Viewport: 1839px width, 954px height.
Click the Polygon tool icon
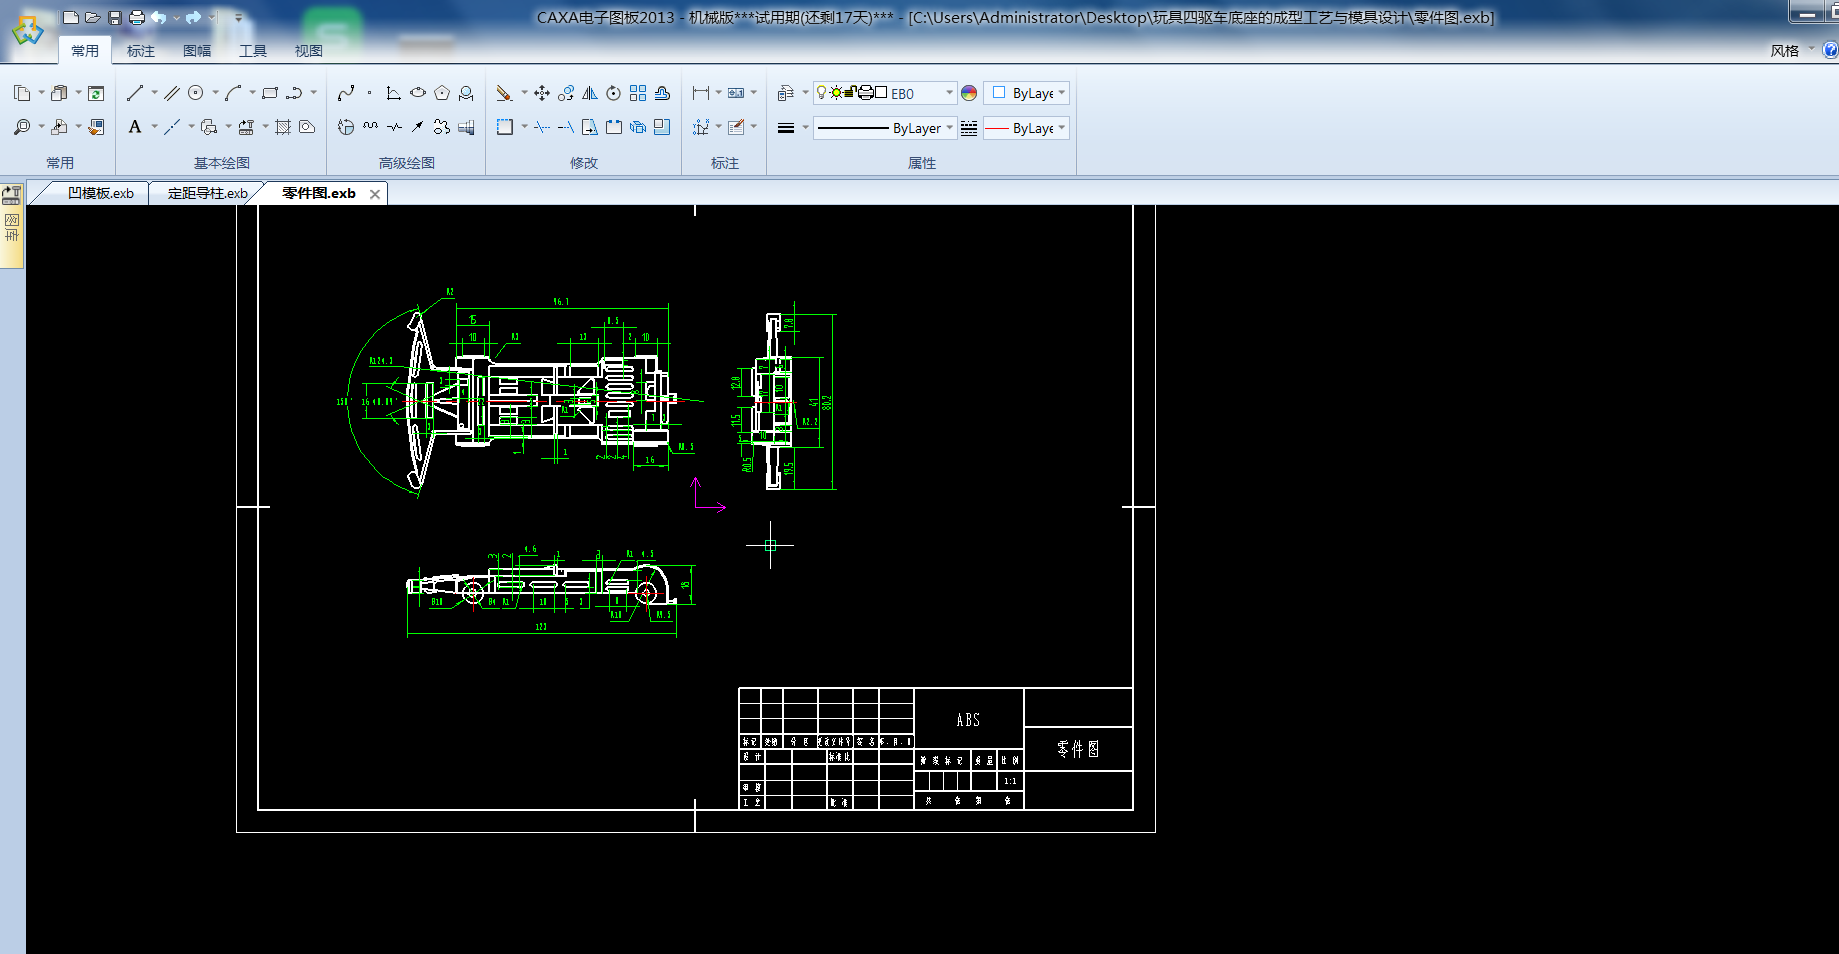coord(442,93)
